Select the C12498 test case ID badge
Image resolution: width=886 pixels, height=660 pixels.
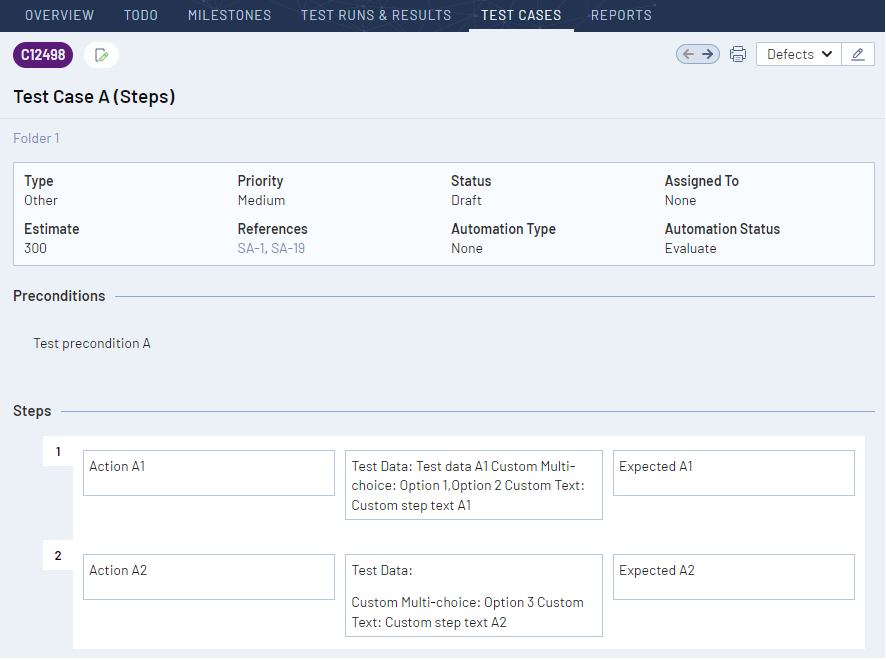[x=42, y=55]
